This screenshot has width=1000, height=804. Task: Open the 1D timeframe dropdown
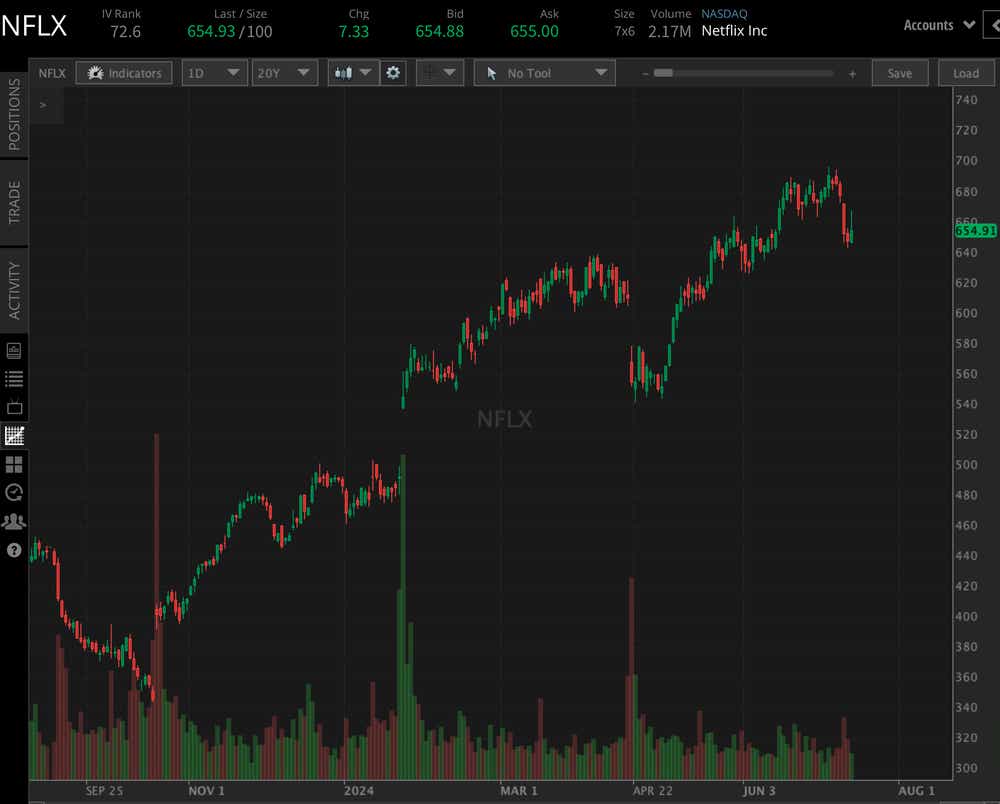(214, 72)
